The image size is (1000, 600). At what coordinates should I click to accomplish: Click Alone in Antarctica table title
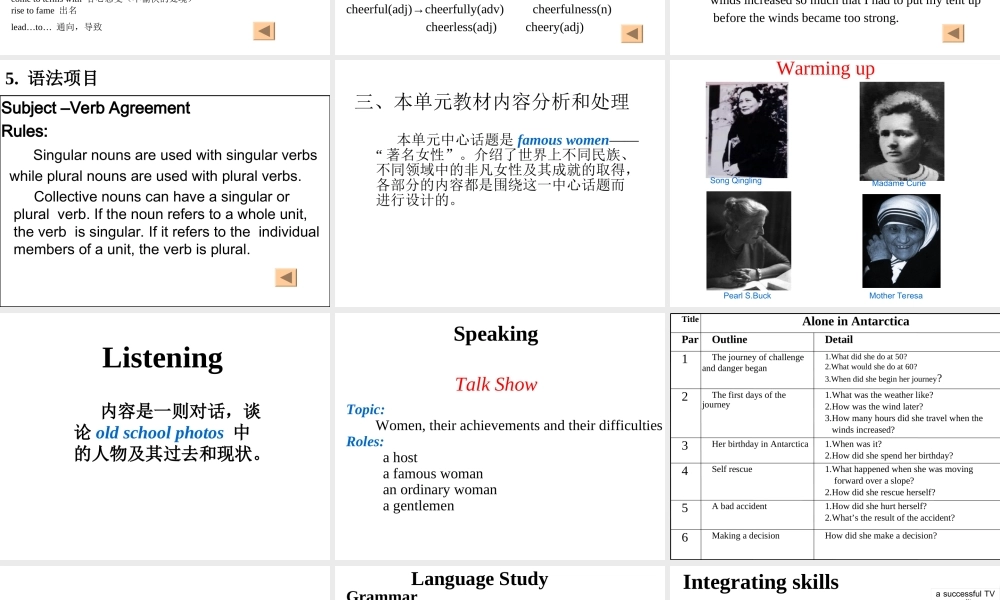[x=855, y=321]
